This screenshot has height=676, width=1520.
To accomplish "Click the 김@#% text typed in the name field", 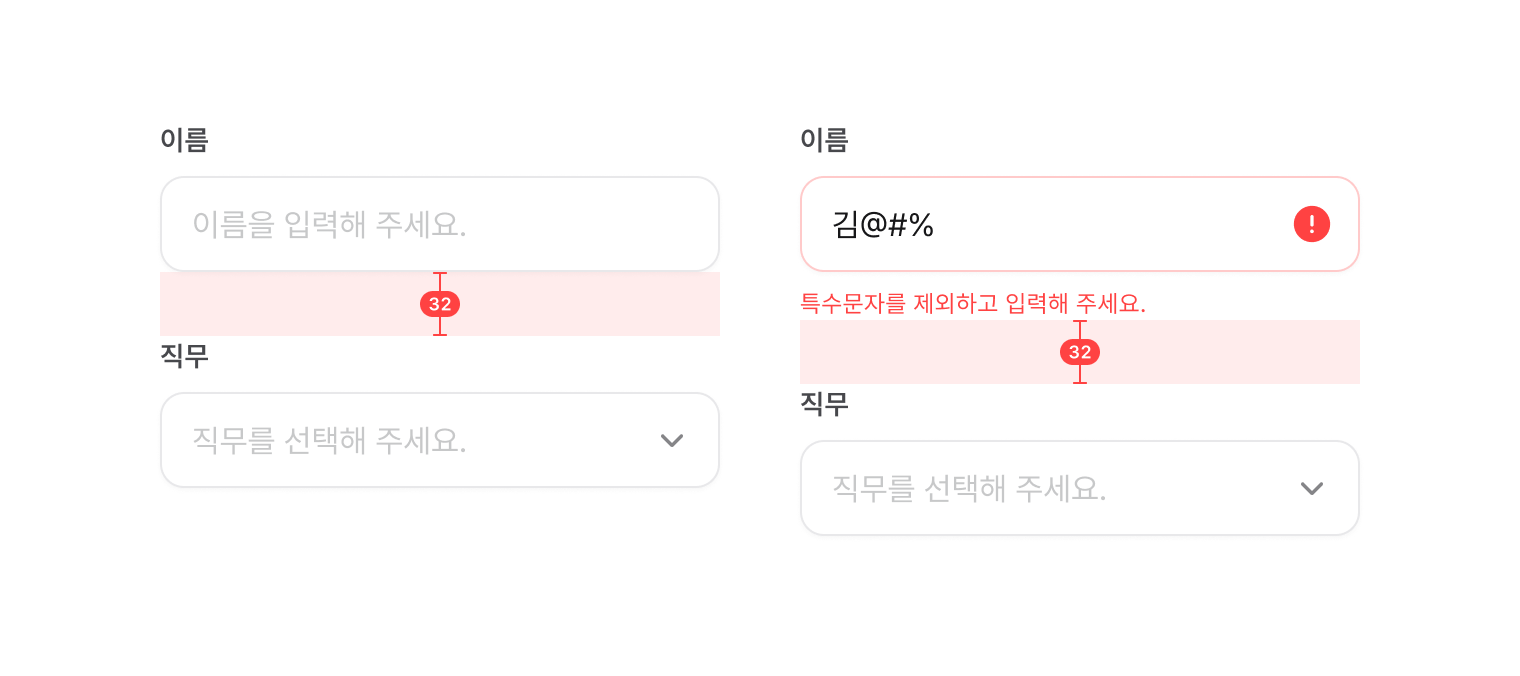I will point(883,225).
